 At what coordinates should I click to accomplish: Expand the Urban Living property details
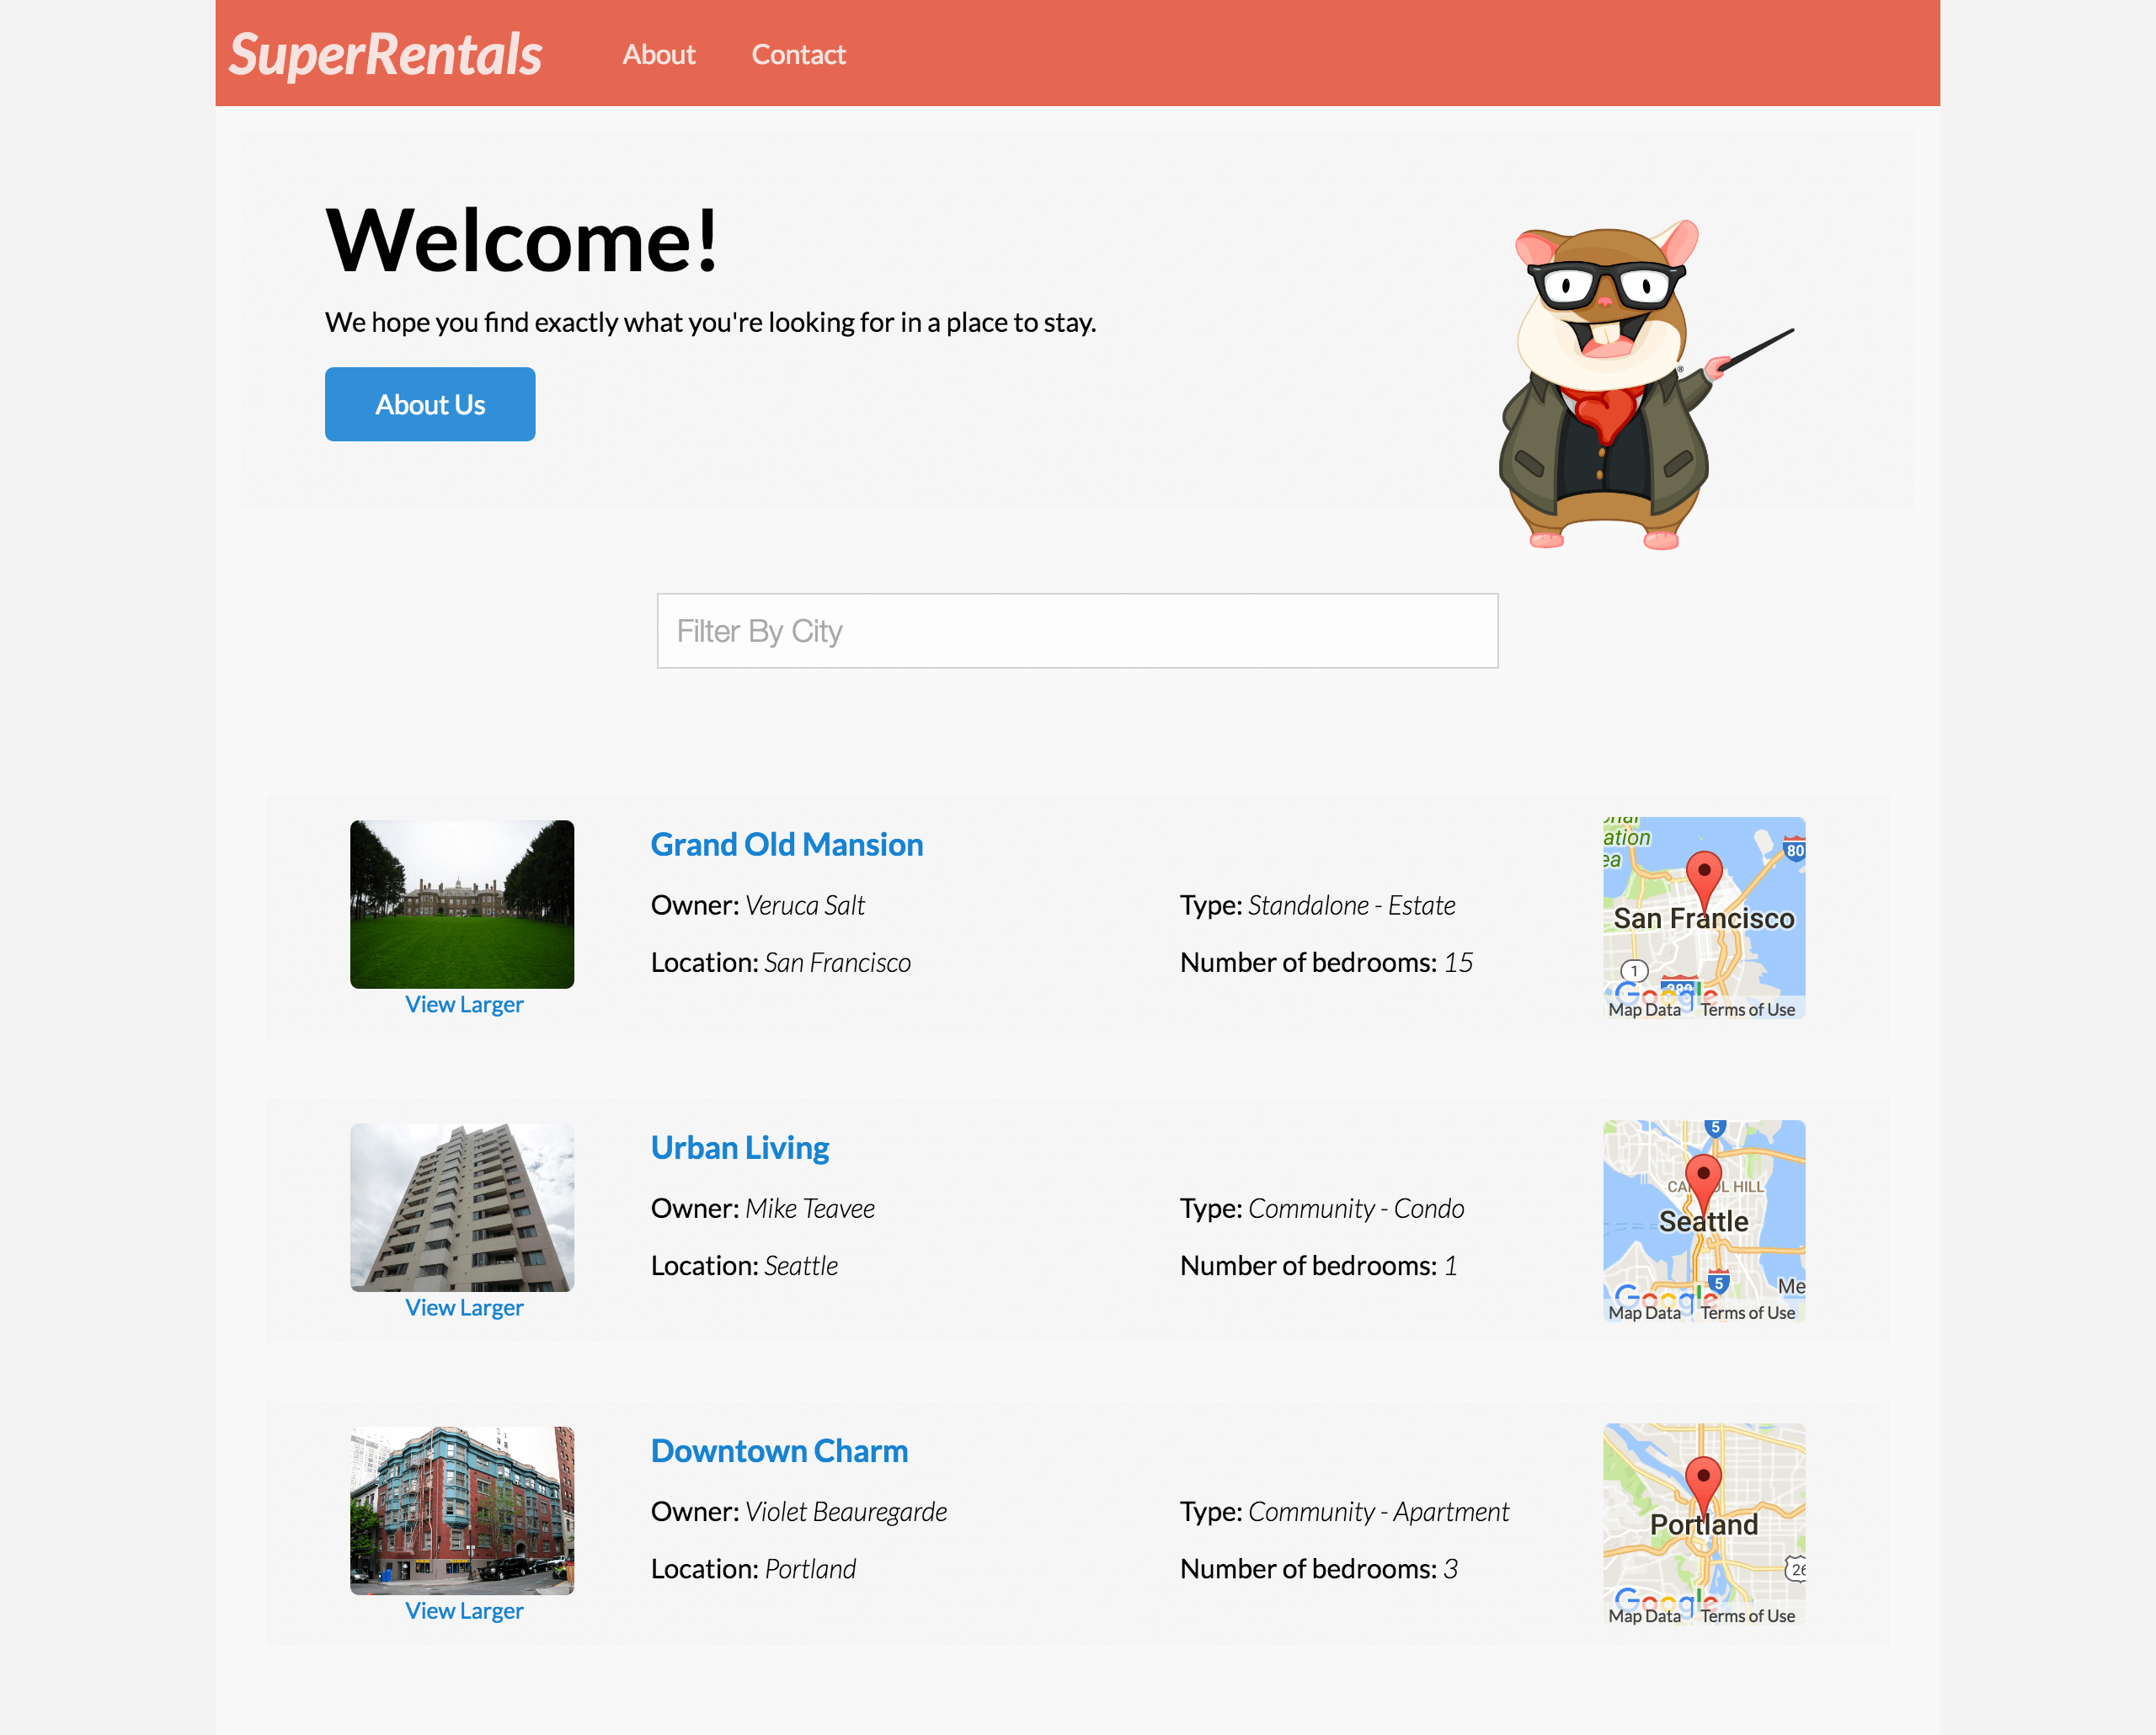(740, 1147)
